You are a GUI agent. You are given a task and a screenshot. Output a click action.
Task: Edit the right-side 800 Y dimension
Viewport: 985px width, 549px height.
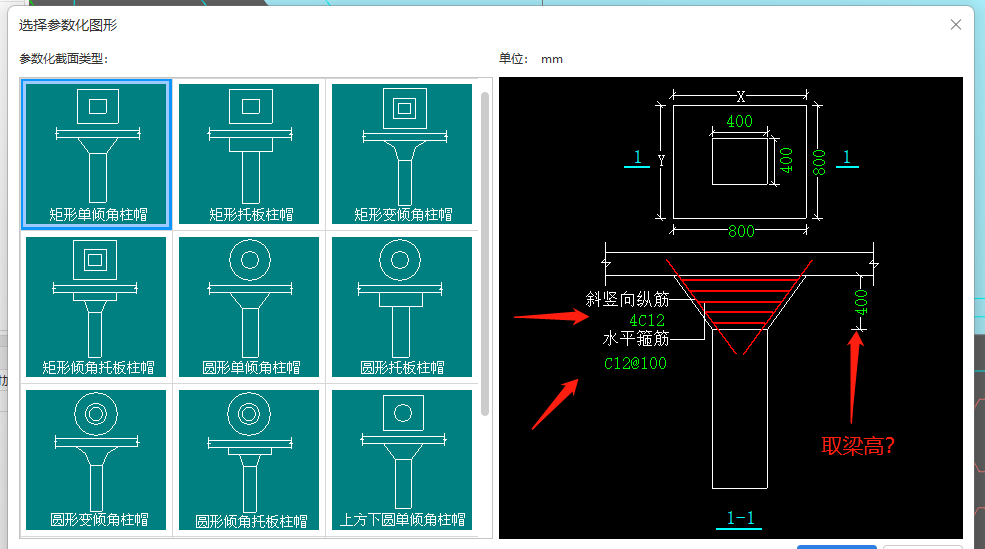pos(819,162)
